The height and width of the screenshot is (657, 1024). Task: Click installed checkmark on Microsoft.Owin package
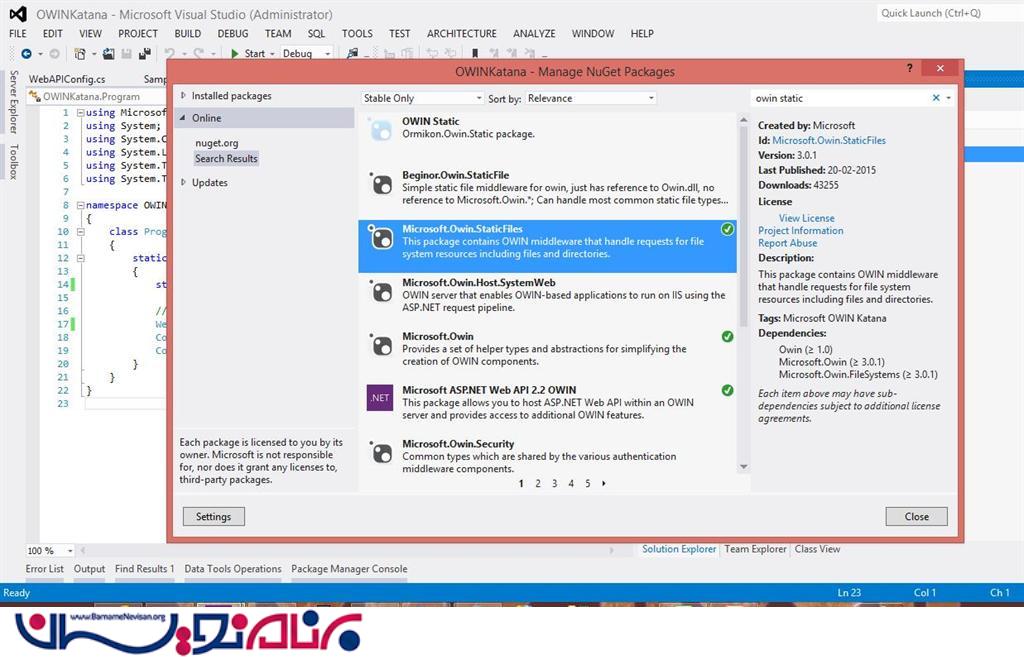click(x=727, y=337)
